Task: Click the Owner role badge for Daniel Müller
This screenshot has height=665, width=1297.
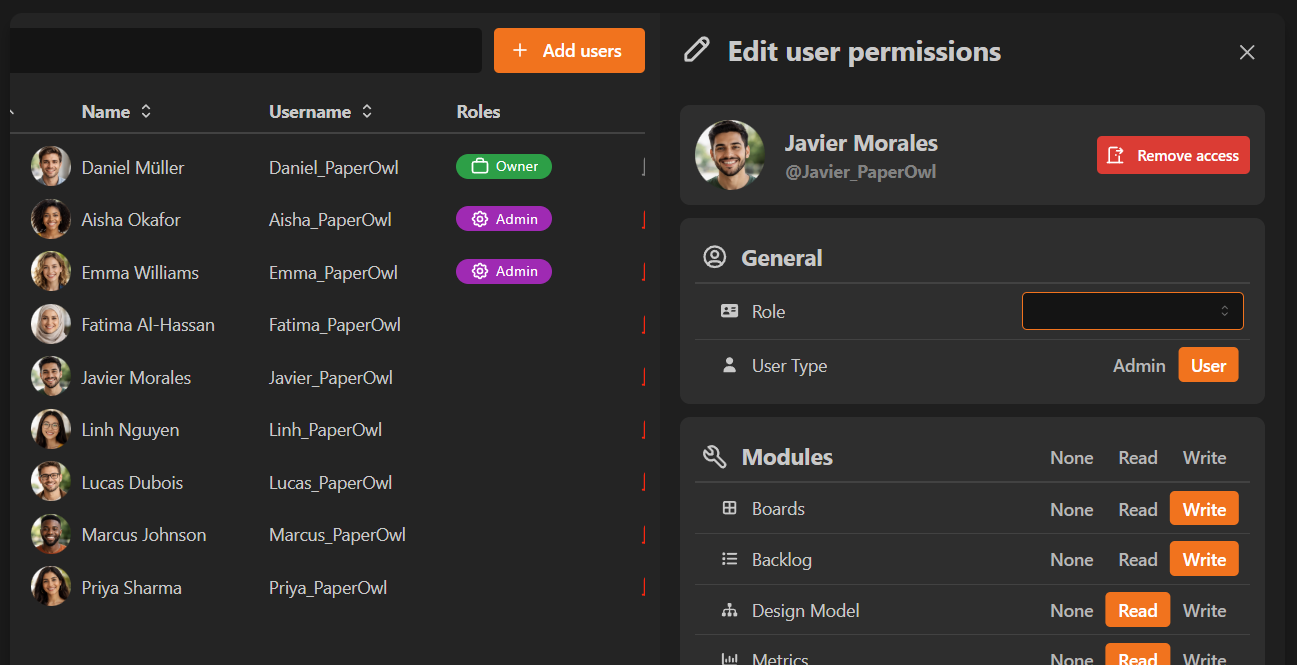Action: point(504,167)
